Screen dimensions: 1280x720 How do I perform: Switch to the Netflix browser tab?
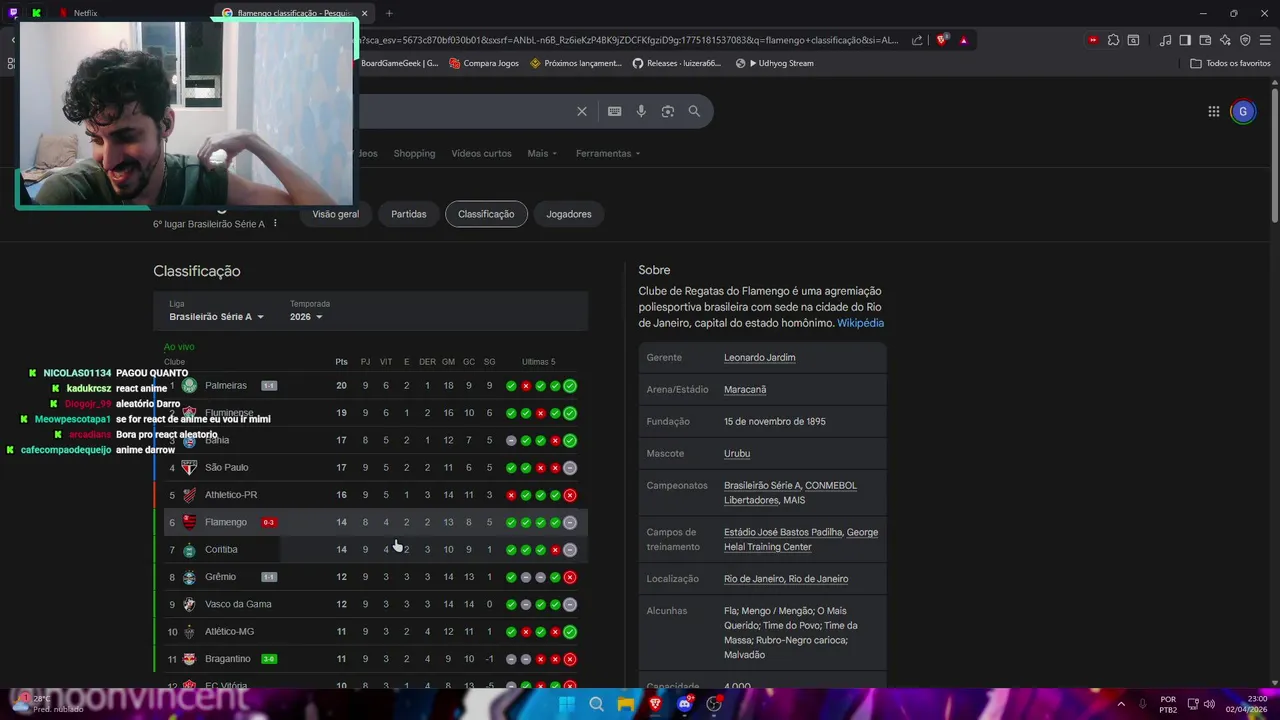click(85, 13)
